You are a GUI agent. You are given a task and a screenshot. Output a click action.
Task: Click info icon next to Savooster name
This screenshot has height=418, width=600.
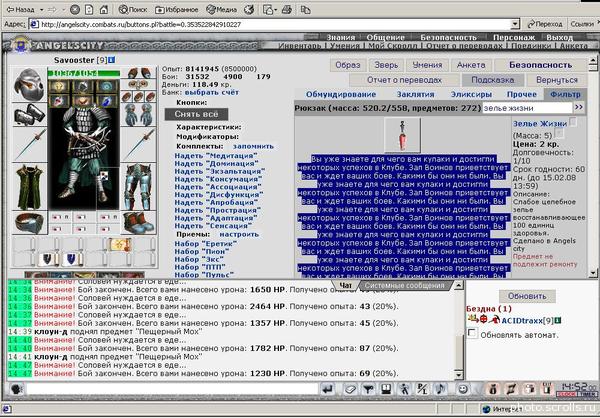click(111, 60)
